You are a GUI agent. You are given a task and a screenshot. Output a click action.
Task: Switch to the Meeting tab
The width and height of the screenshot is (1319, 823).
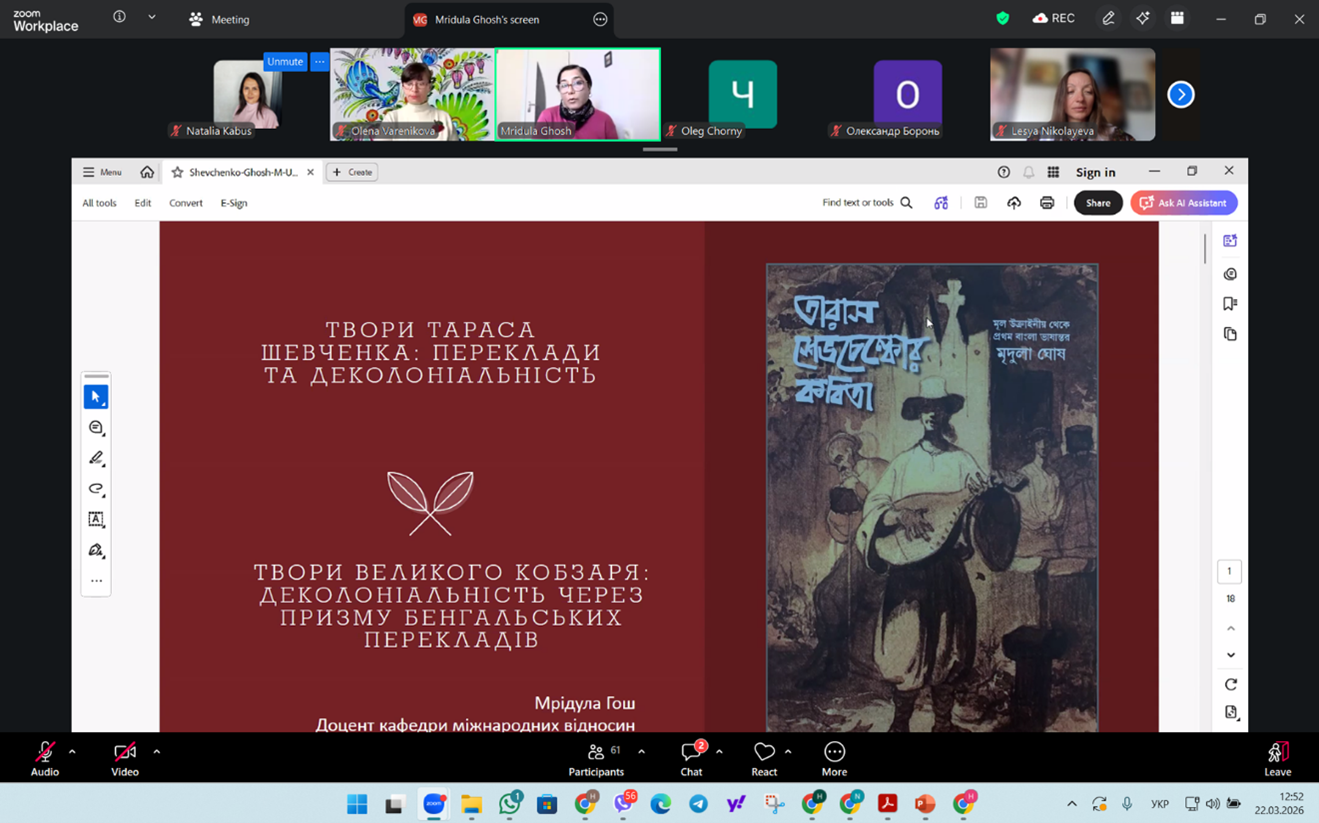[x=220, y=19]
